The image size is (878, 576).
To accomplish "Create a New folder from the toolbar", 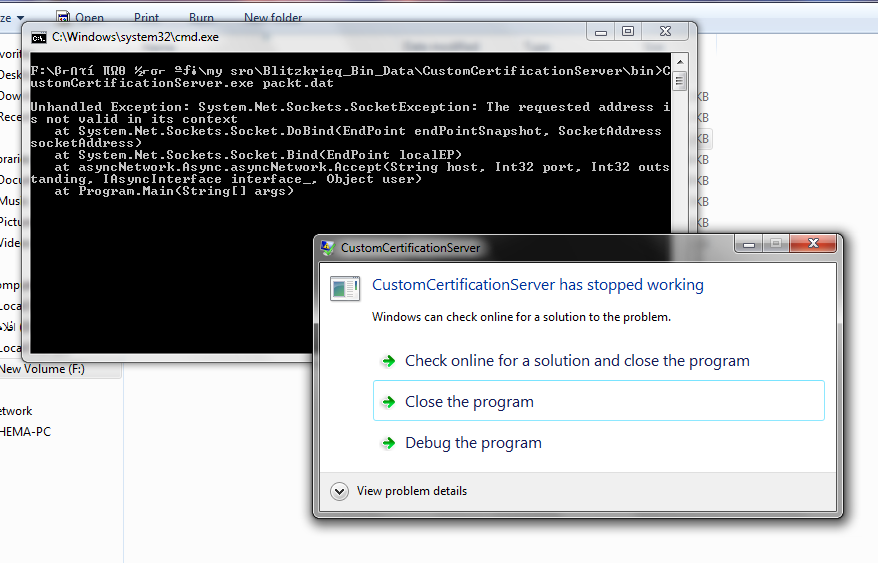I will (272, 17).
